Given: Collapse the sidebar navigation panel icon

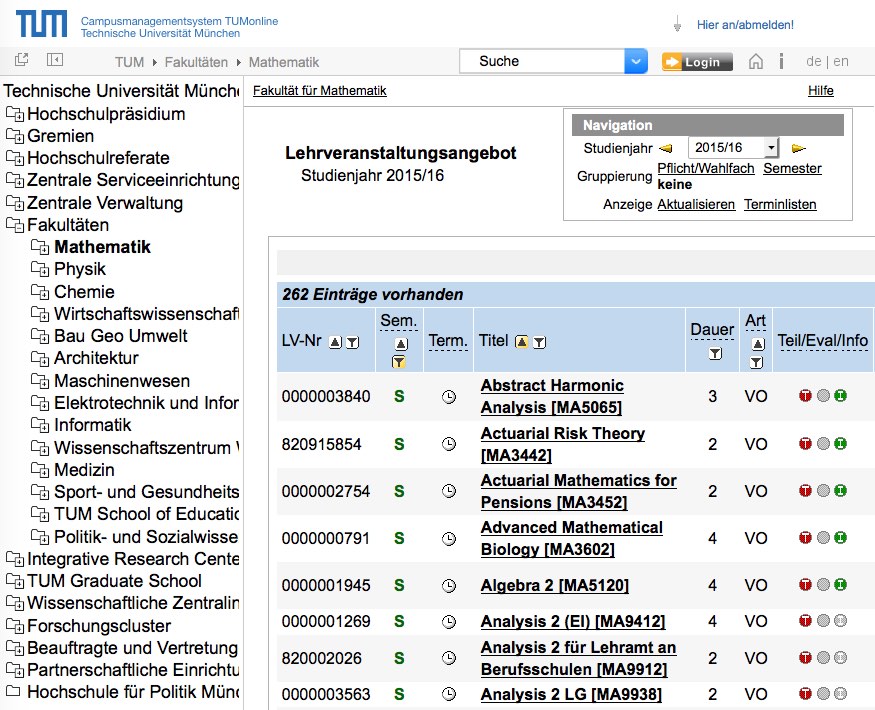Looking at the screenshot, I should click(x=54, y=61).
